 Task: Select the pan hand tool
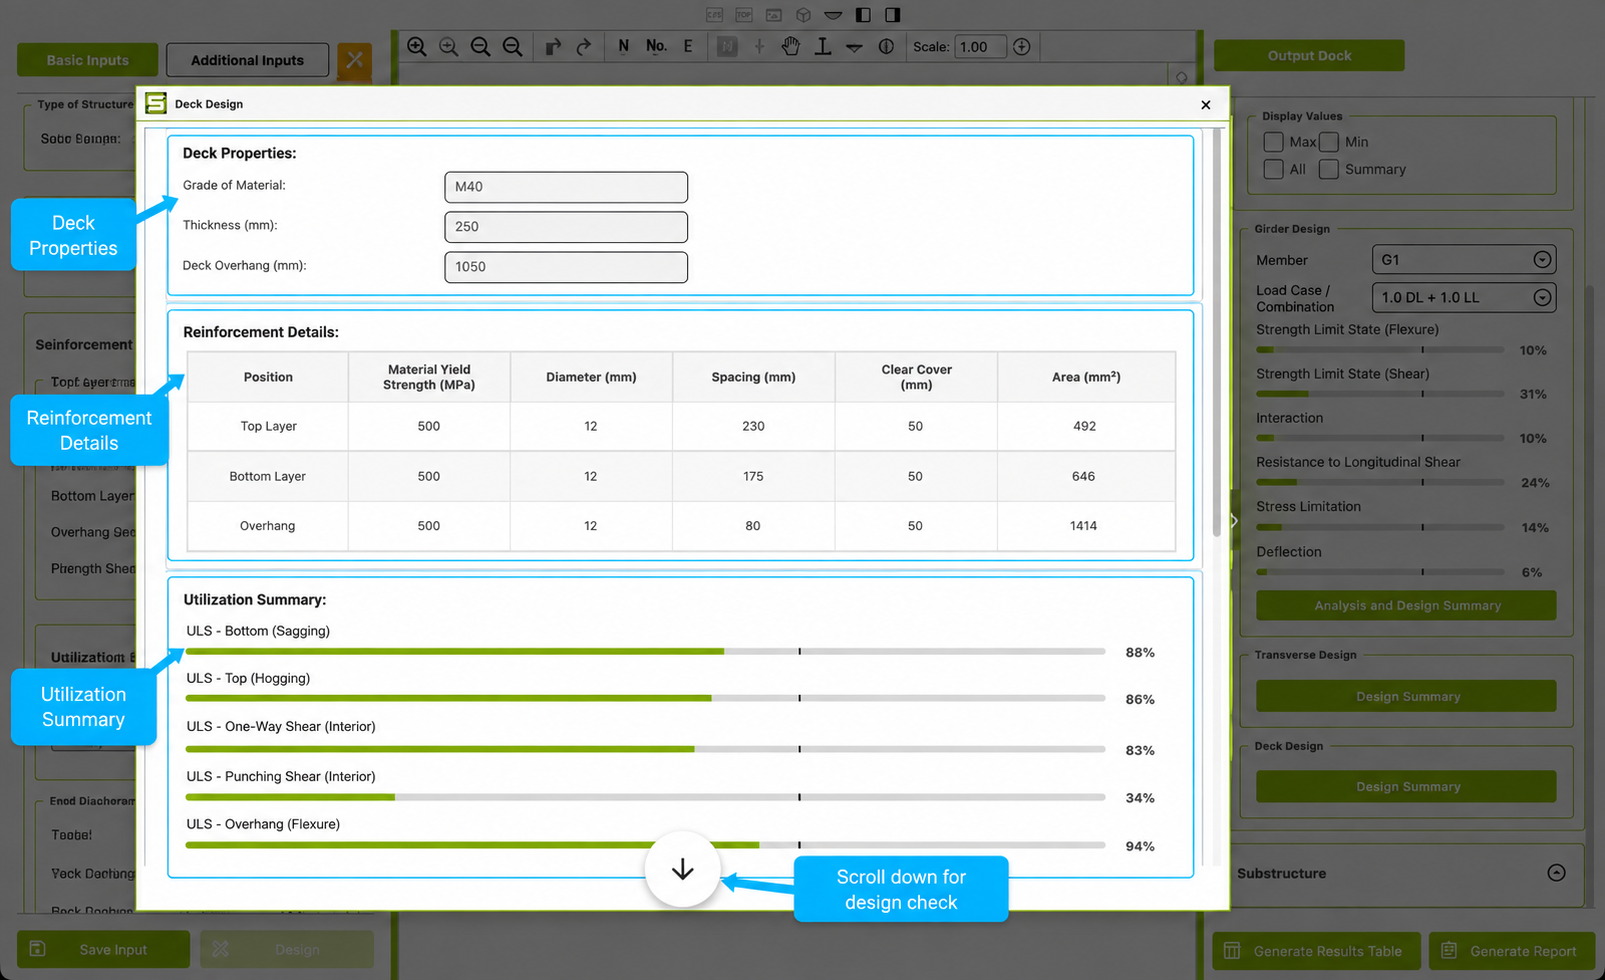[x=791, y=46]
